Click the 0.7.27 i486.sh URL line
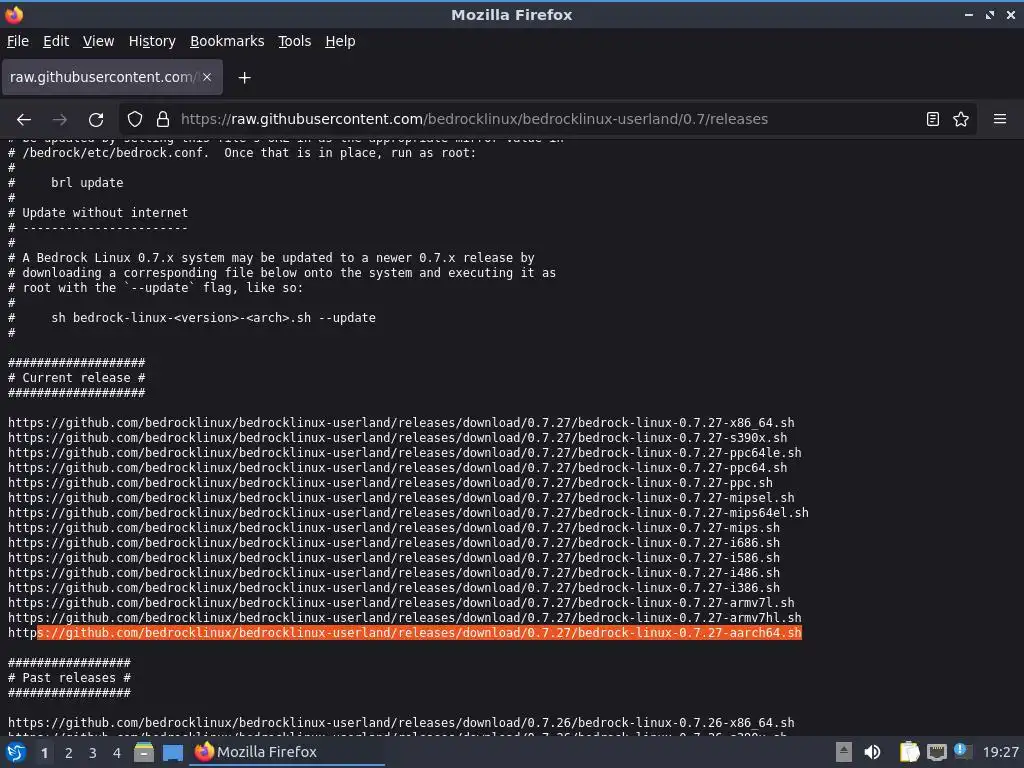This screenshot has width=1024, height=768. [x=394, y=573]
